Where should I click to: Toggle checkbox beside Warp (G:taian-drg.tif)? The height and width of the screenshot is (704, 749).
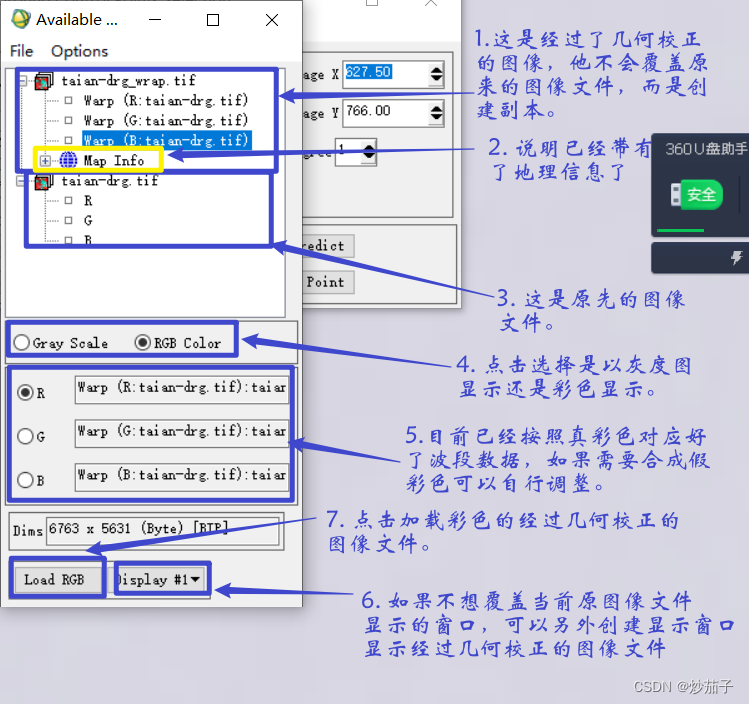click(x=68, y=120)
